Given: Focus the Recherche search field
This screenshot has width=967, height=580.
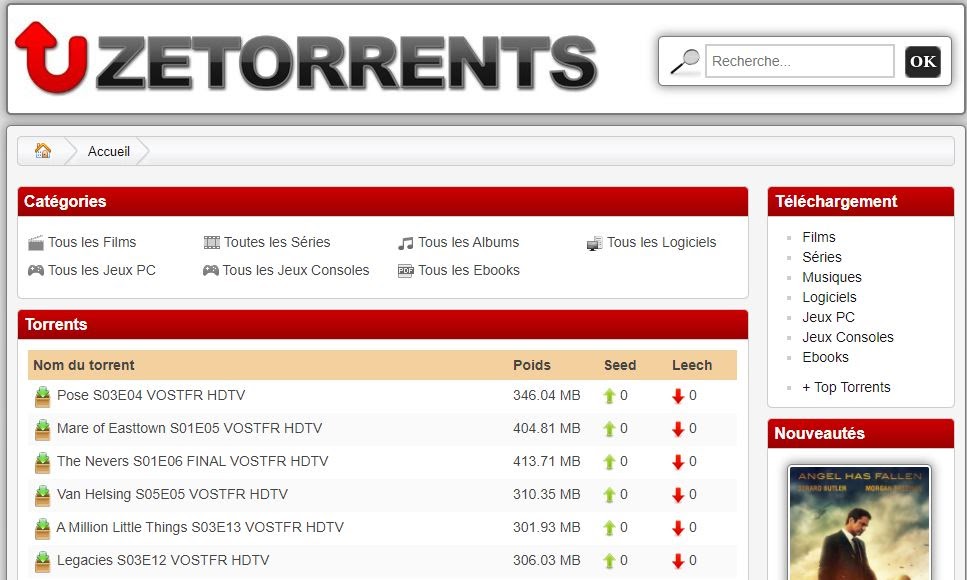Looking at the screenshot, I should click(799, 61).
